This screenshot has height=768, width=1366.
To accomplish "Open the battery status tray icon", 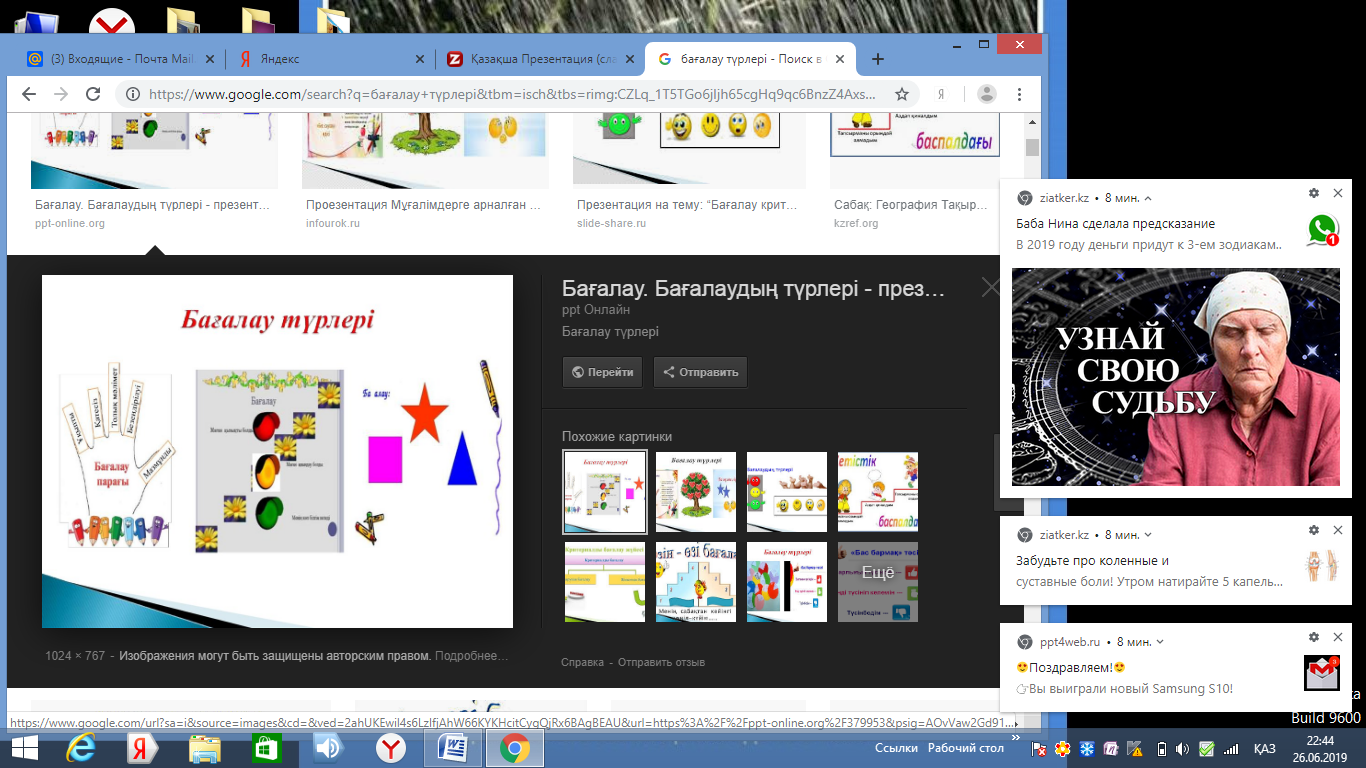I will pos(1161,748).
